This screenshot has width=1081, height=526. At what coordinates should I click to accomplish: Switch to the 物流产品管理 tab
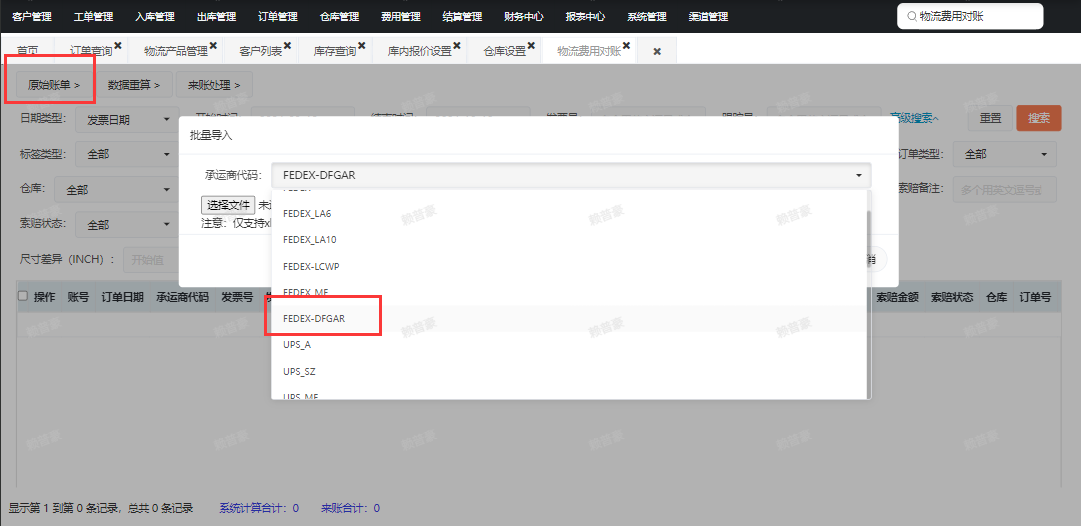click(176, 51)
